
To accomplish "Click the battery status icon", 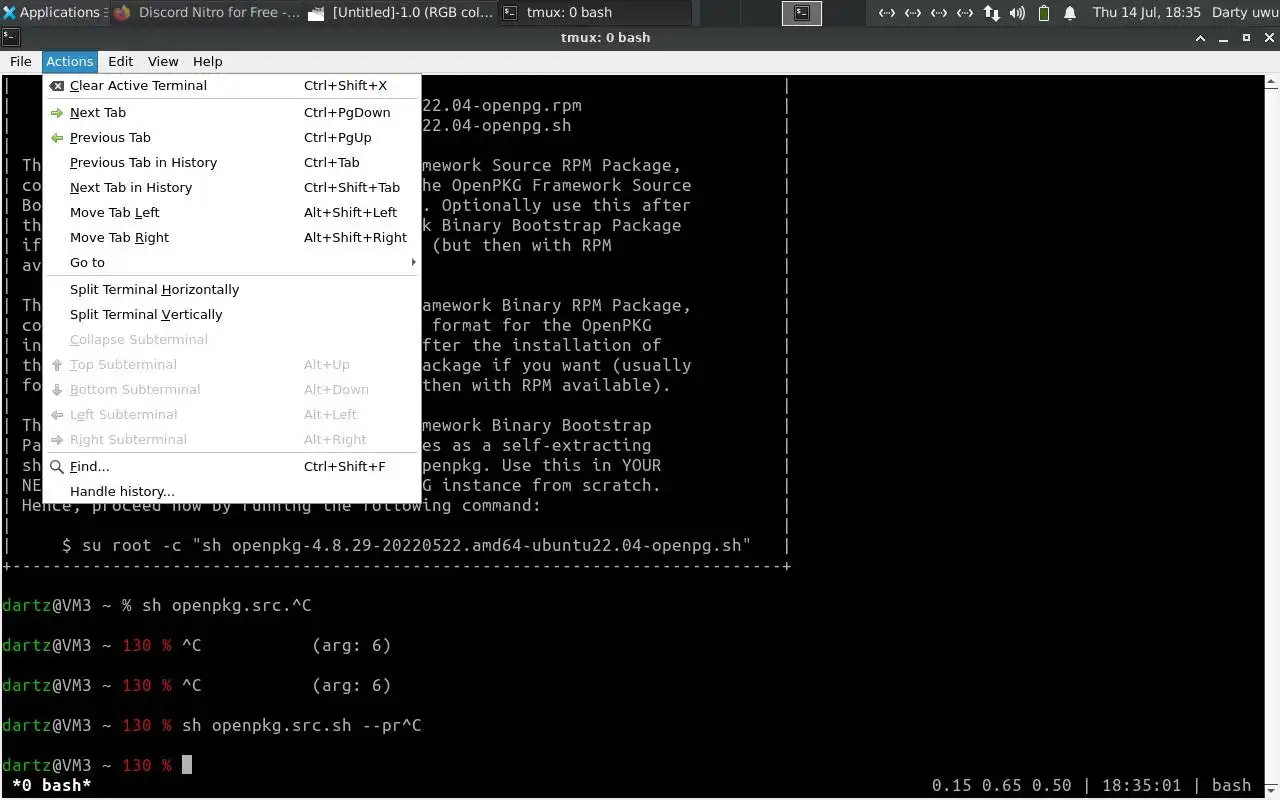I will tap(1044, 13).
